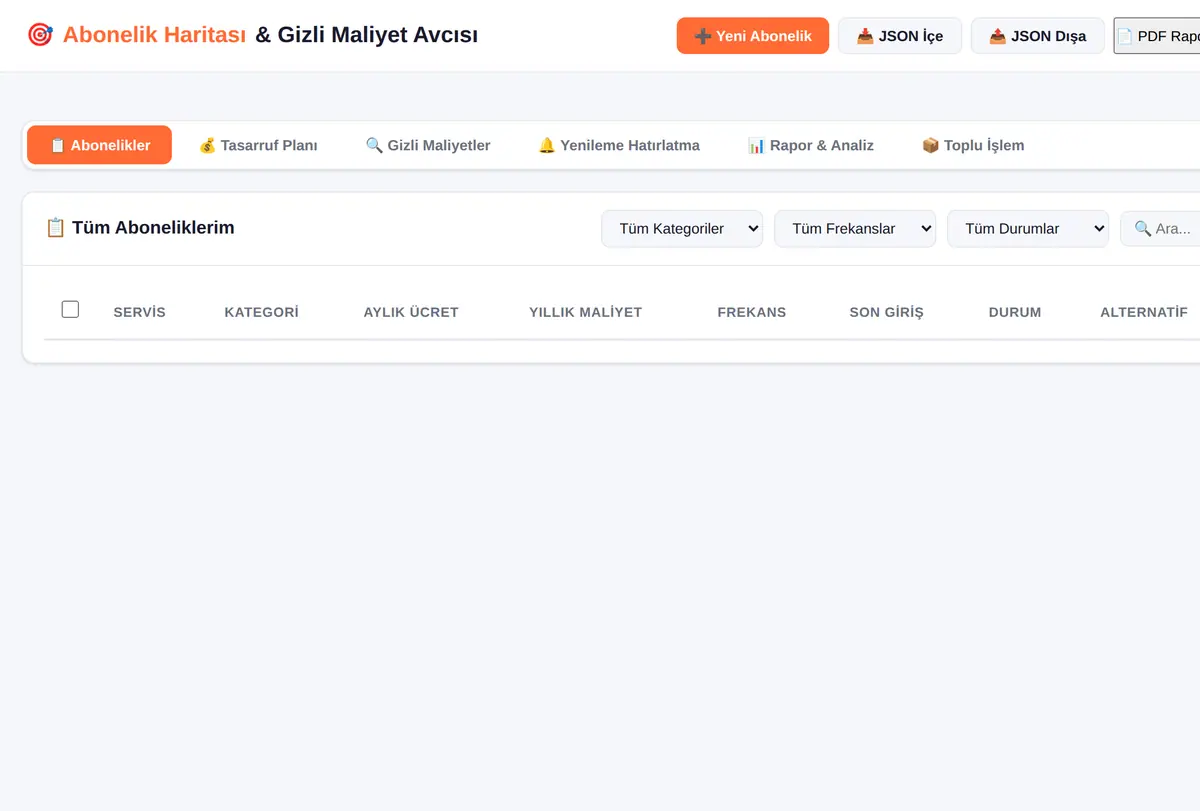
Task: Expand the Tüm Durumlar dropdown
Action: 1028,229
